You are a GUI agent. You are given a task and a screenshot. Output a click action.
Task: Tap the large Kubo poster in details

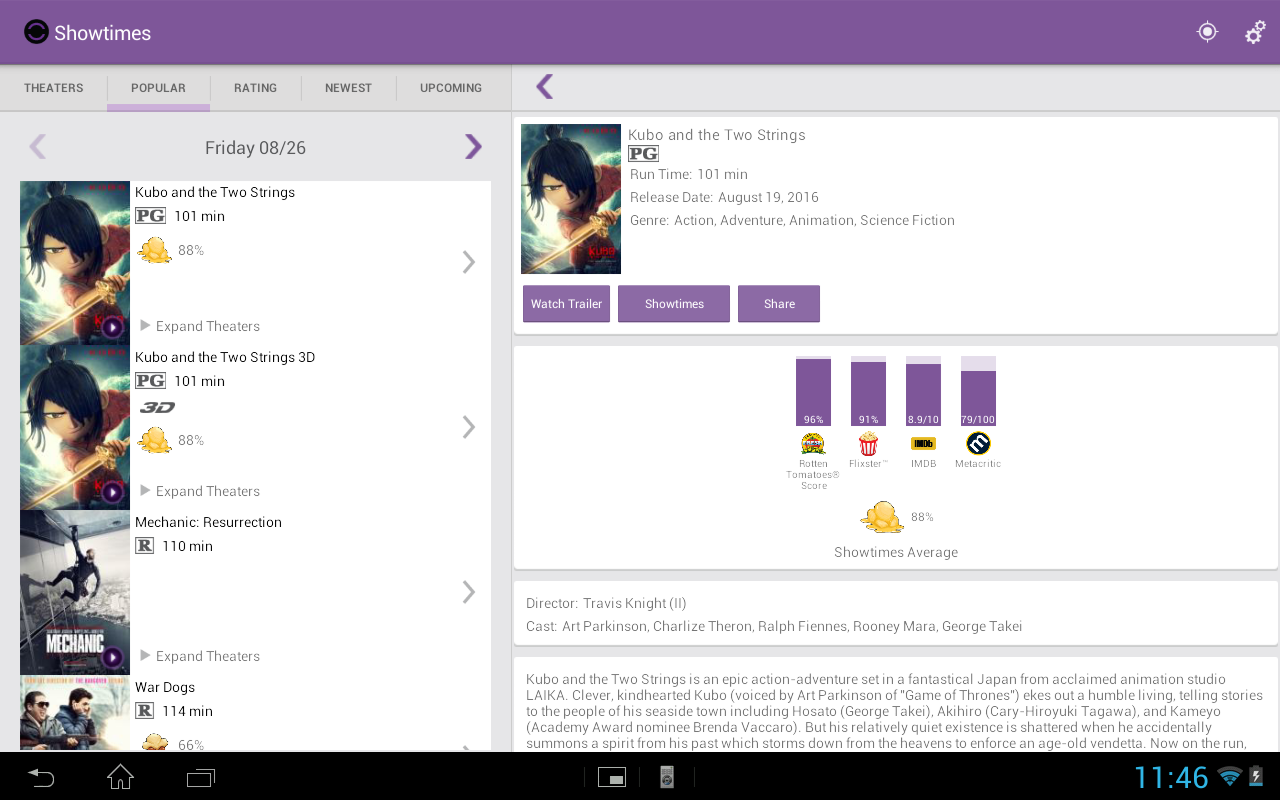click(571, 199)
